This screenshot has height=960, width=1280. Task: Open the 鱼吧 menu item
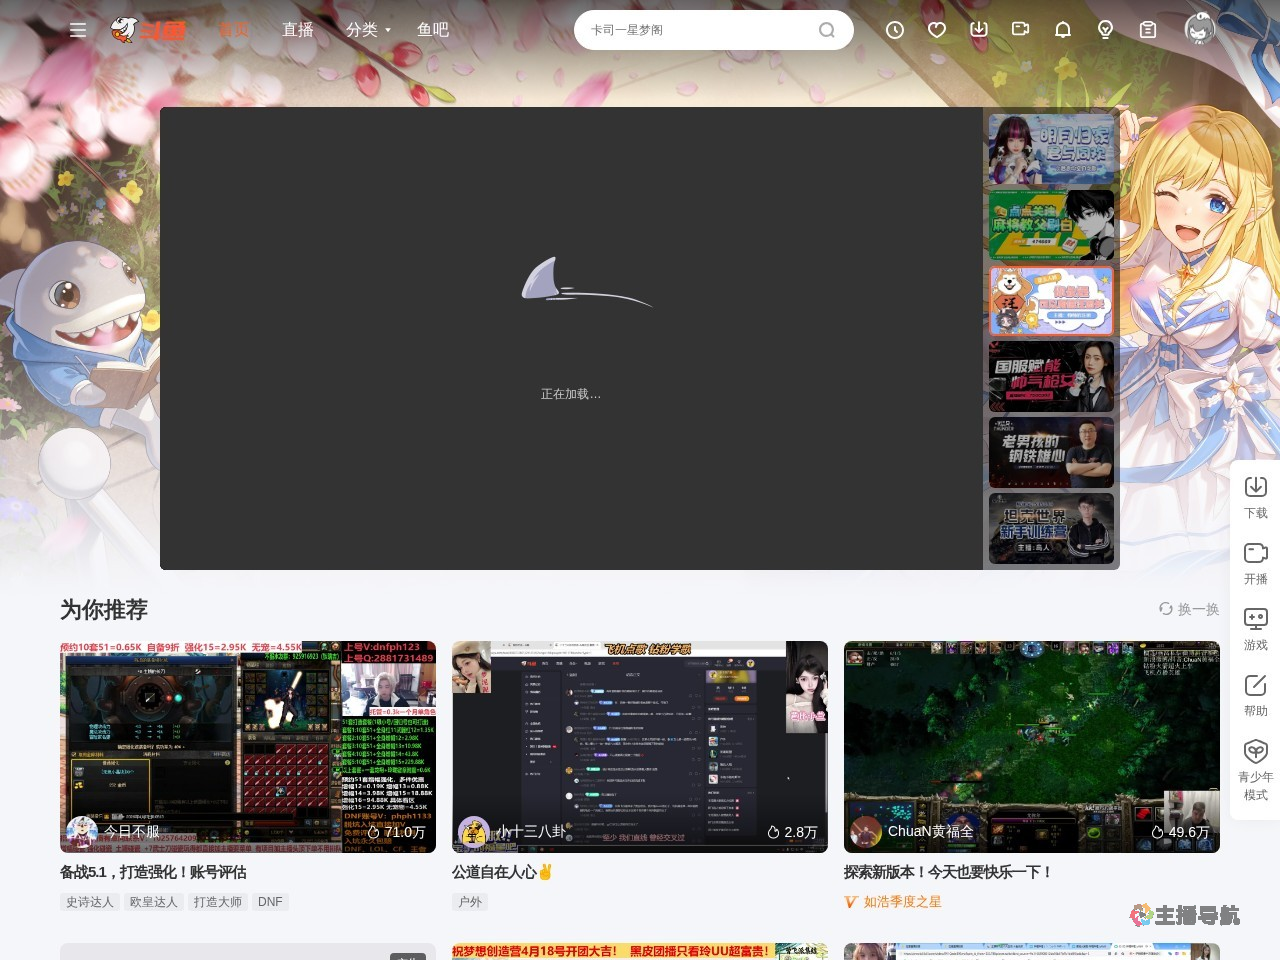click(433, 30)
